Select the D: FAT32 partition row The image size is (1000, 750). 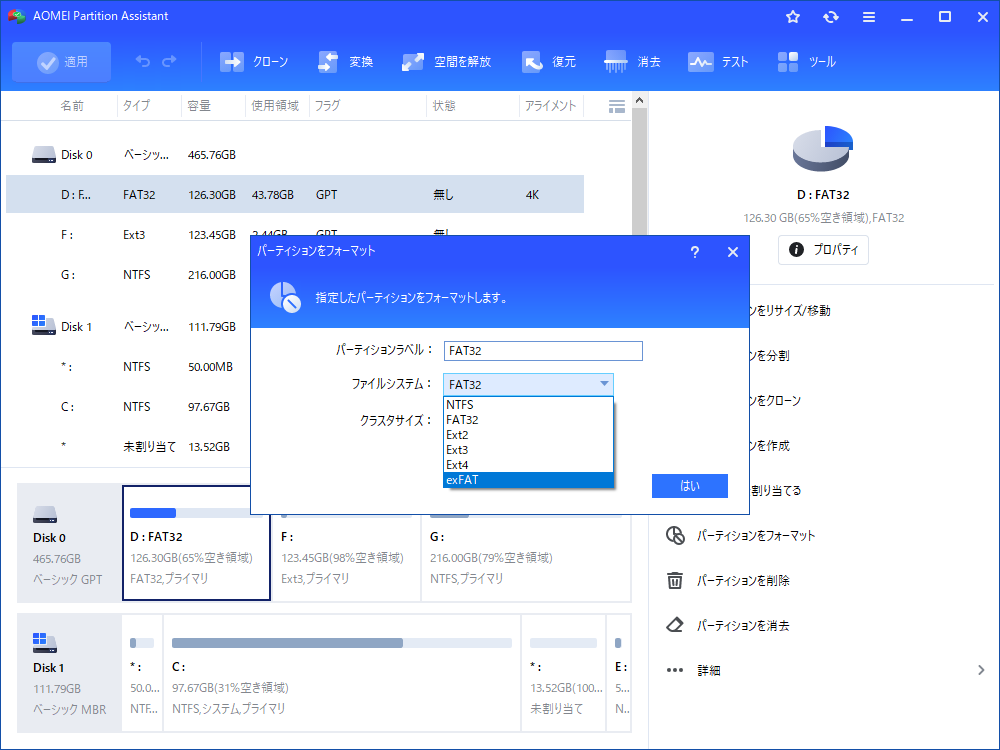pos(295,194)
